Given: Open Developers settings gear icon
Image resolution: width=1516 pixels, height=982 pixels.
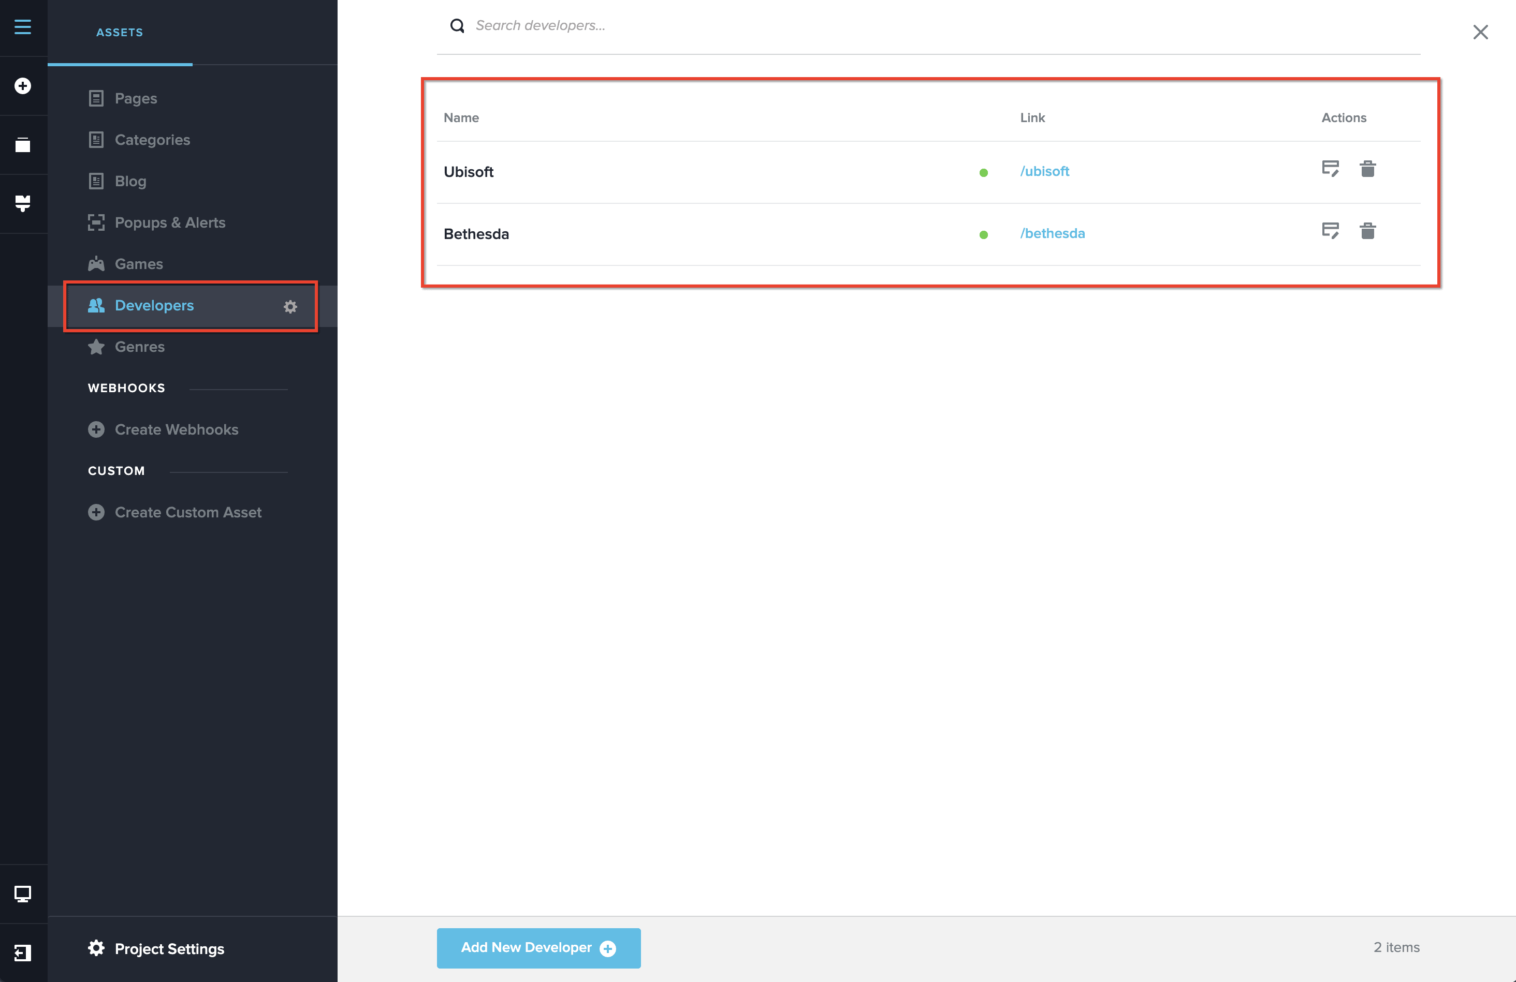Looking at the screenshot, I should 290,307.
